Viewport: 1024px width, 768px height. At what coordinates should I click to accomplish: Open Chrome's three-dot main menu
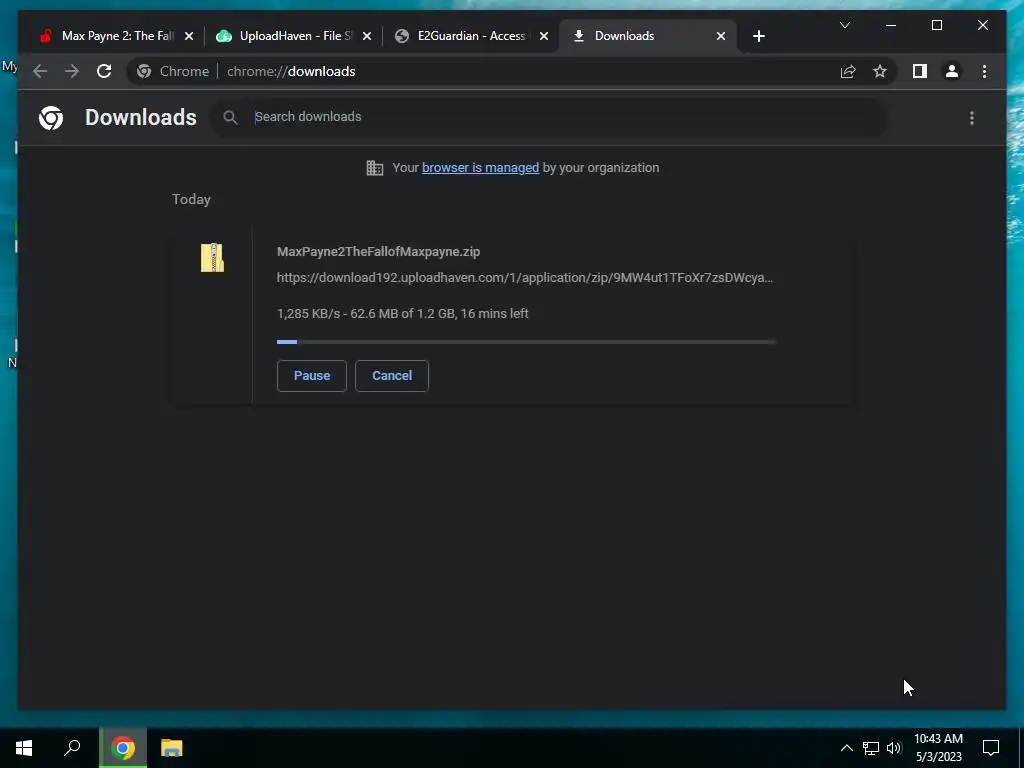pyautogui.click(x=984, y=71)
